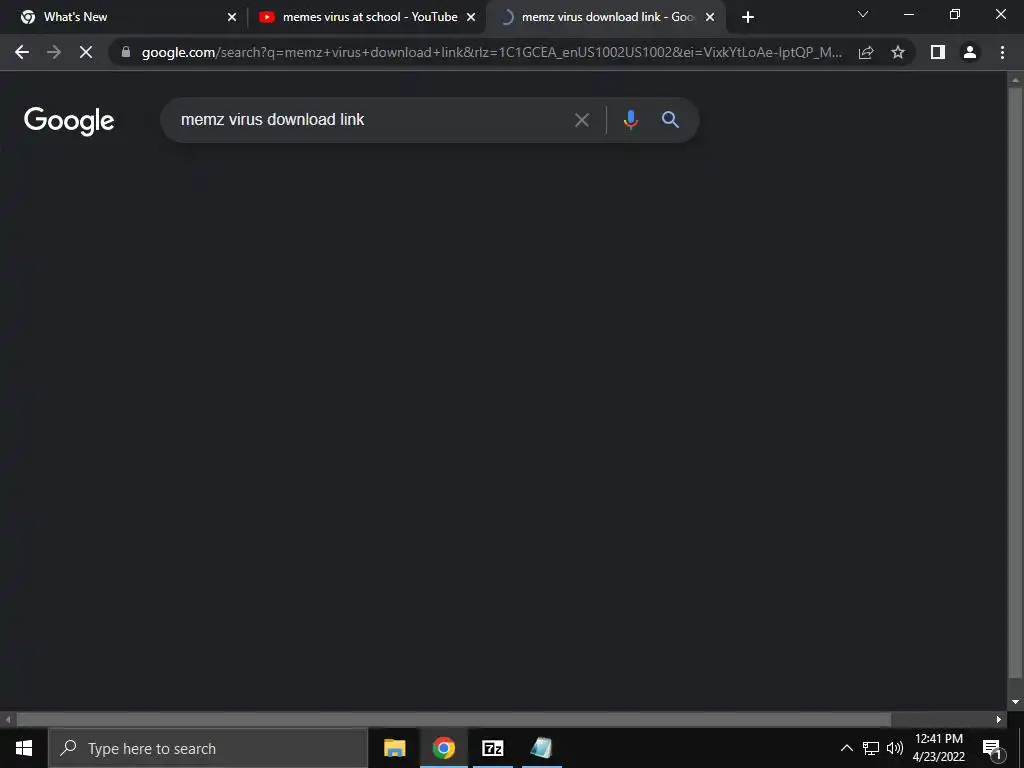The width and height of the screenshot is (1024, 768).
Task: Stop loading the page
Action: (x=86, y=52)
